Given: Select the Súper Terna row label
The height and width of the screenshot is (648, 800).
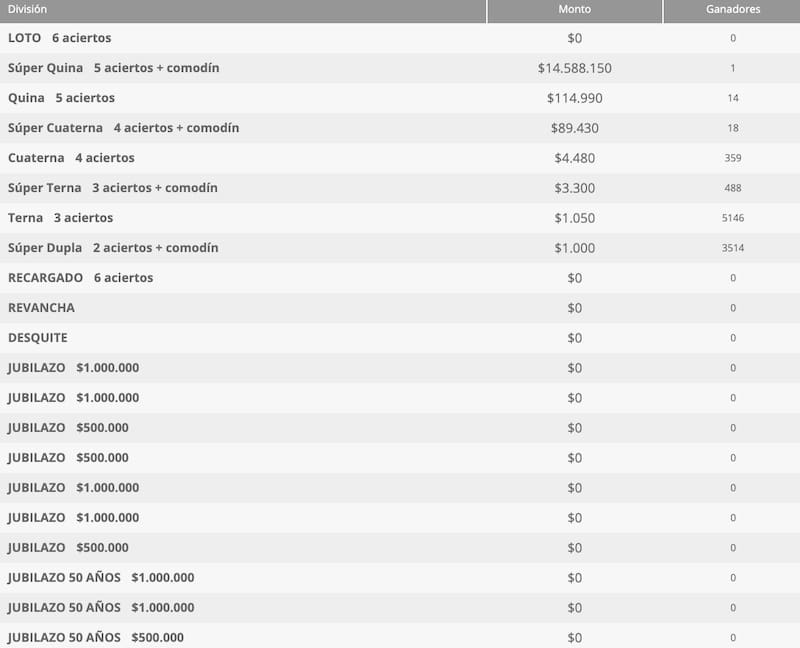Looking at the screenshot, I should click(x=112, y=188).
